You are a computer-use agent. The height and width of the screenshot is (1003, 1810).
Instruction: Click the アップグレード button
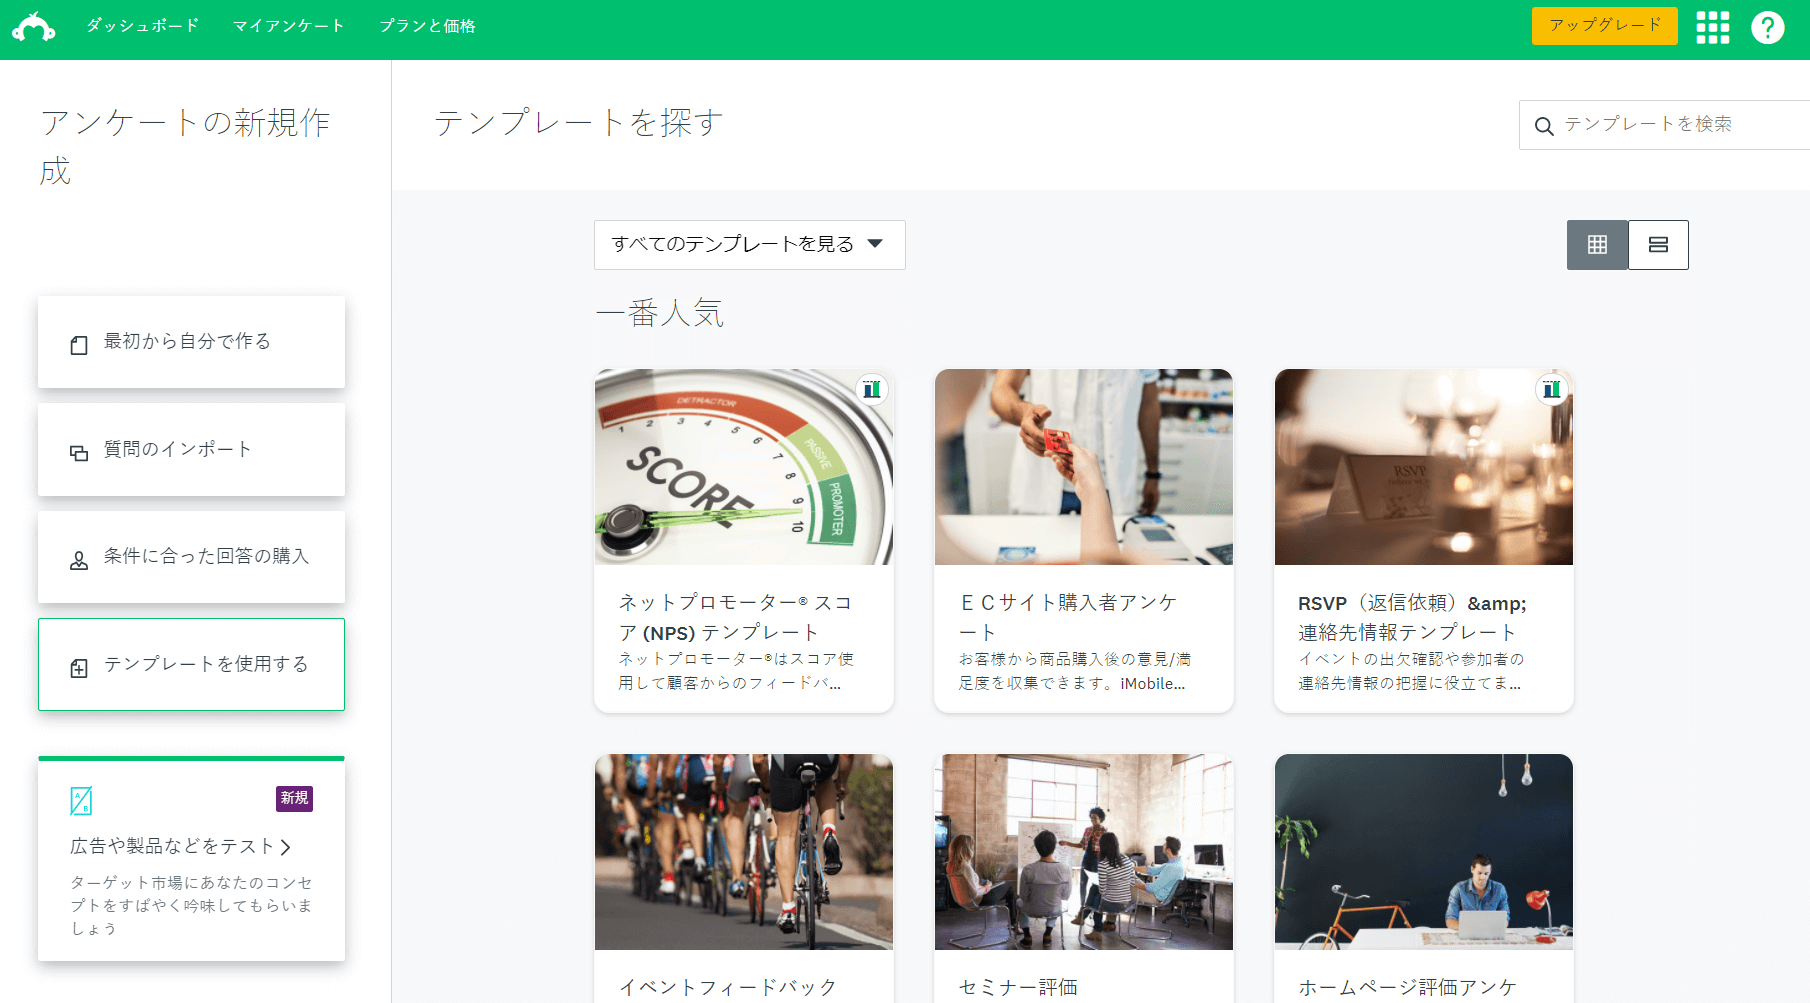point(1605,26)
